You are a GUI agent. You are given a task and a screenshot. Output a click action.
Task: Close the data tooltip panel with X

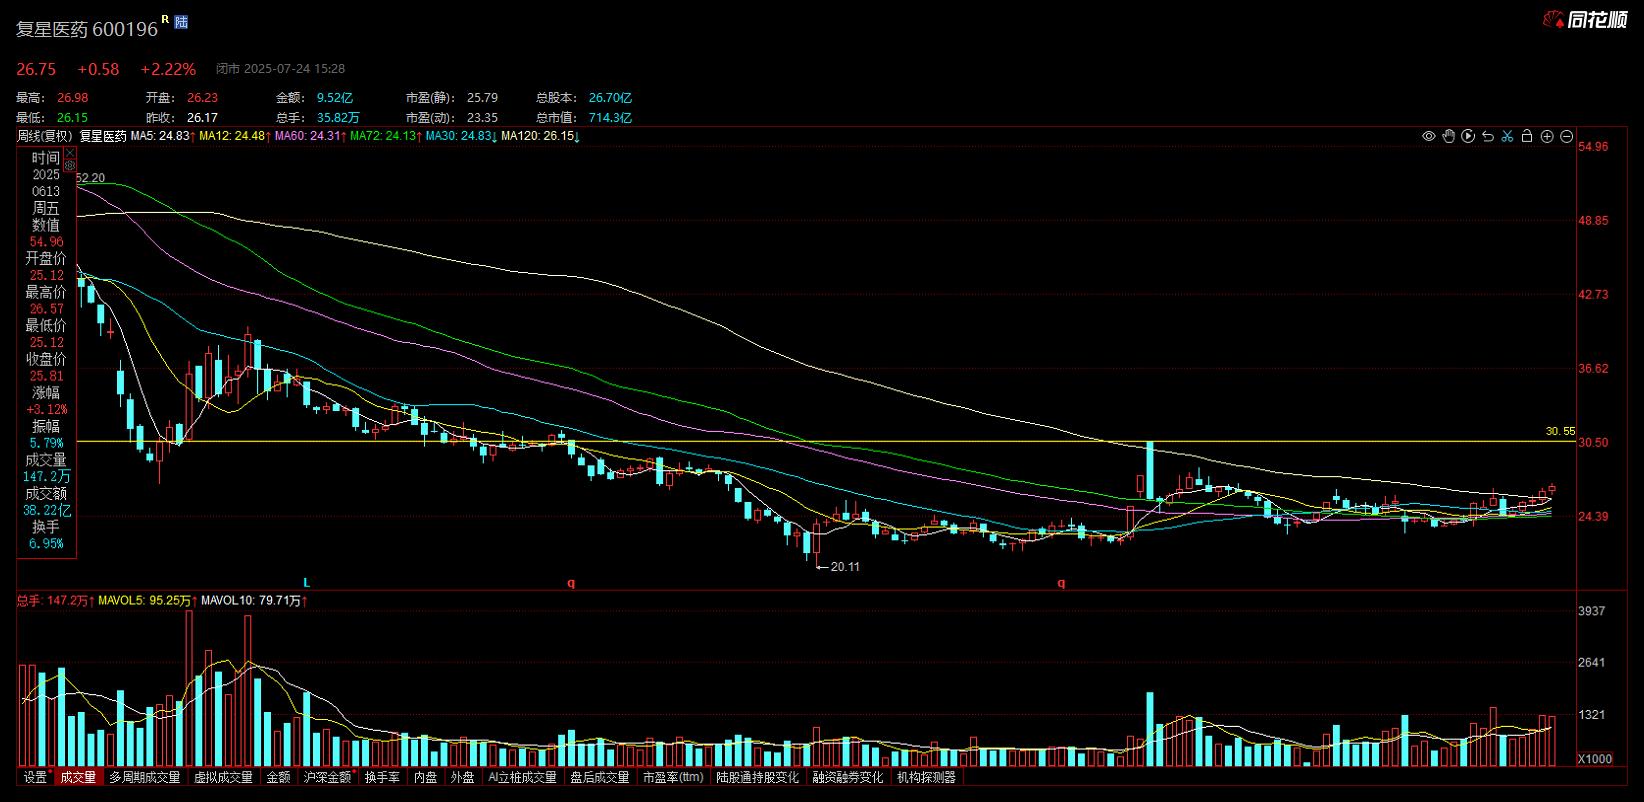point(70,153)
